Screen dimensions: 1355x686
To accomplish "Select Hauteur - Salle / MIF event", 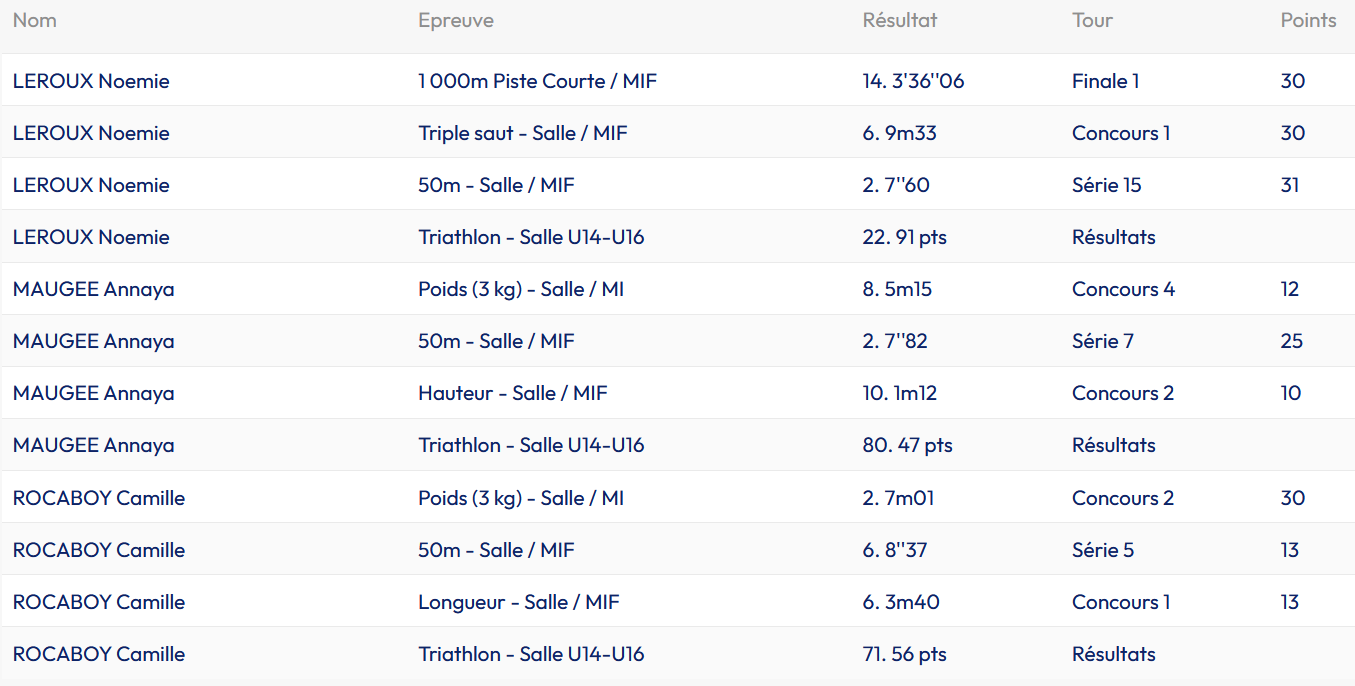I will [x=512, y=394].
